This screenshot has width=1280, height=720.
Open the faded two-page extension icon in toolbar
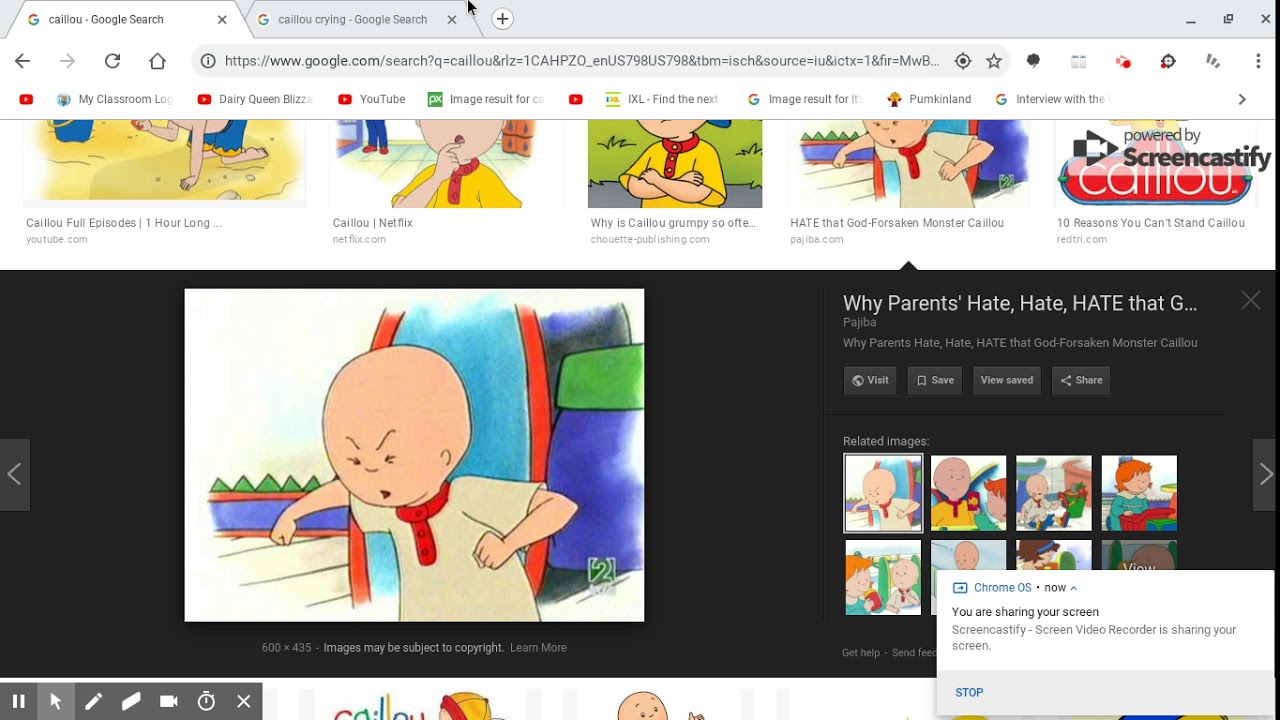point(1078,61)
